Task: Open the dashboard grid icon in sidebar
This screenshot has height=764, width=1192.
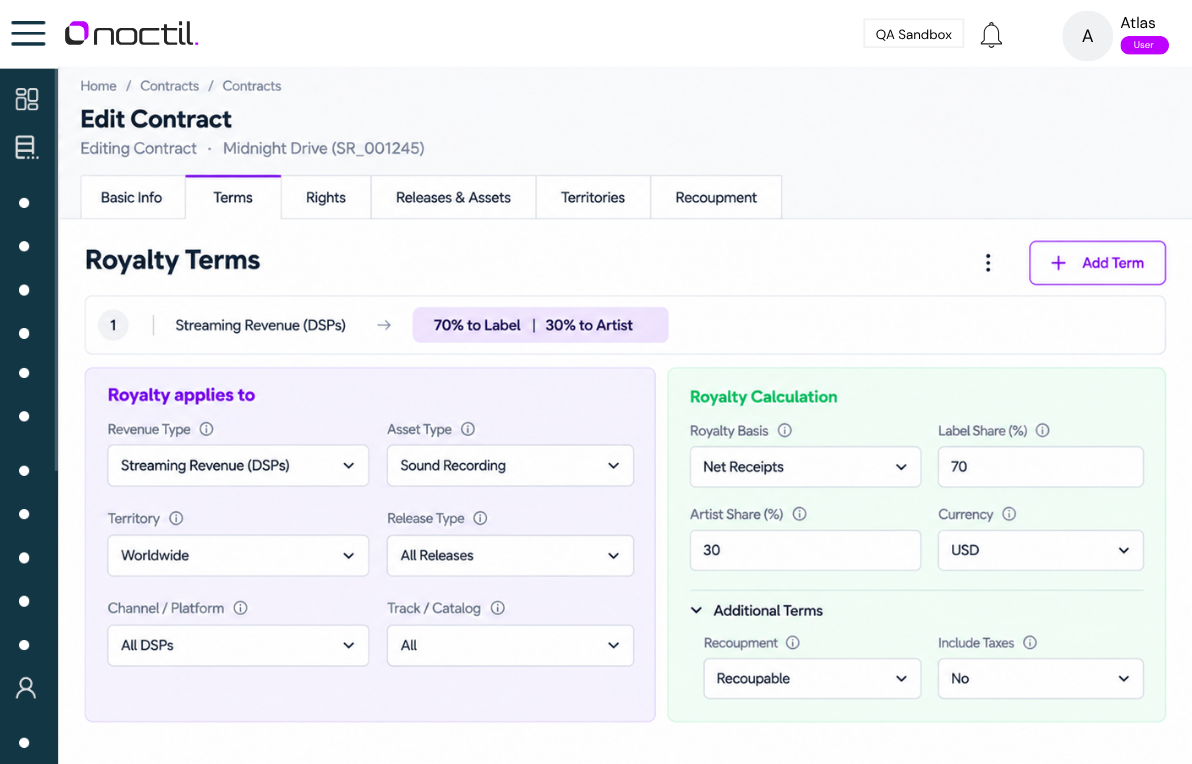Action: tap(27, 99)
